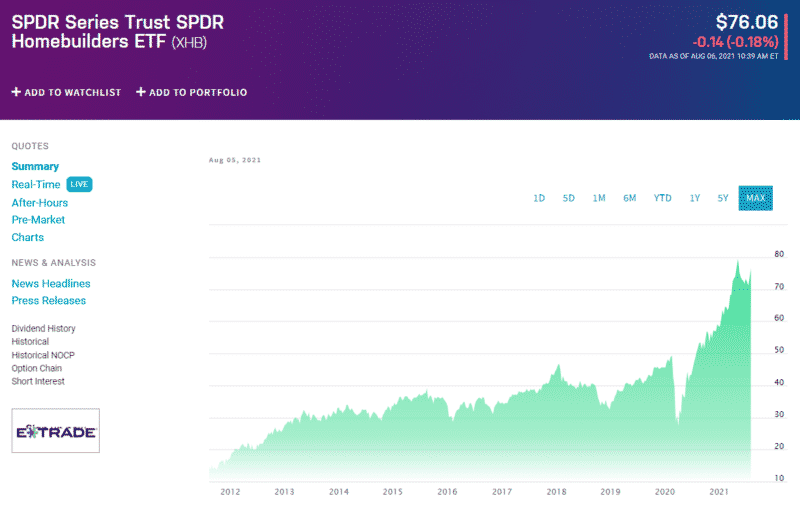Screen dimensions: 800x505
Task: Click the (XHB) ticker symbol
Action: point(189,42)
